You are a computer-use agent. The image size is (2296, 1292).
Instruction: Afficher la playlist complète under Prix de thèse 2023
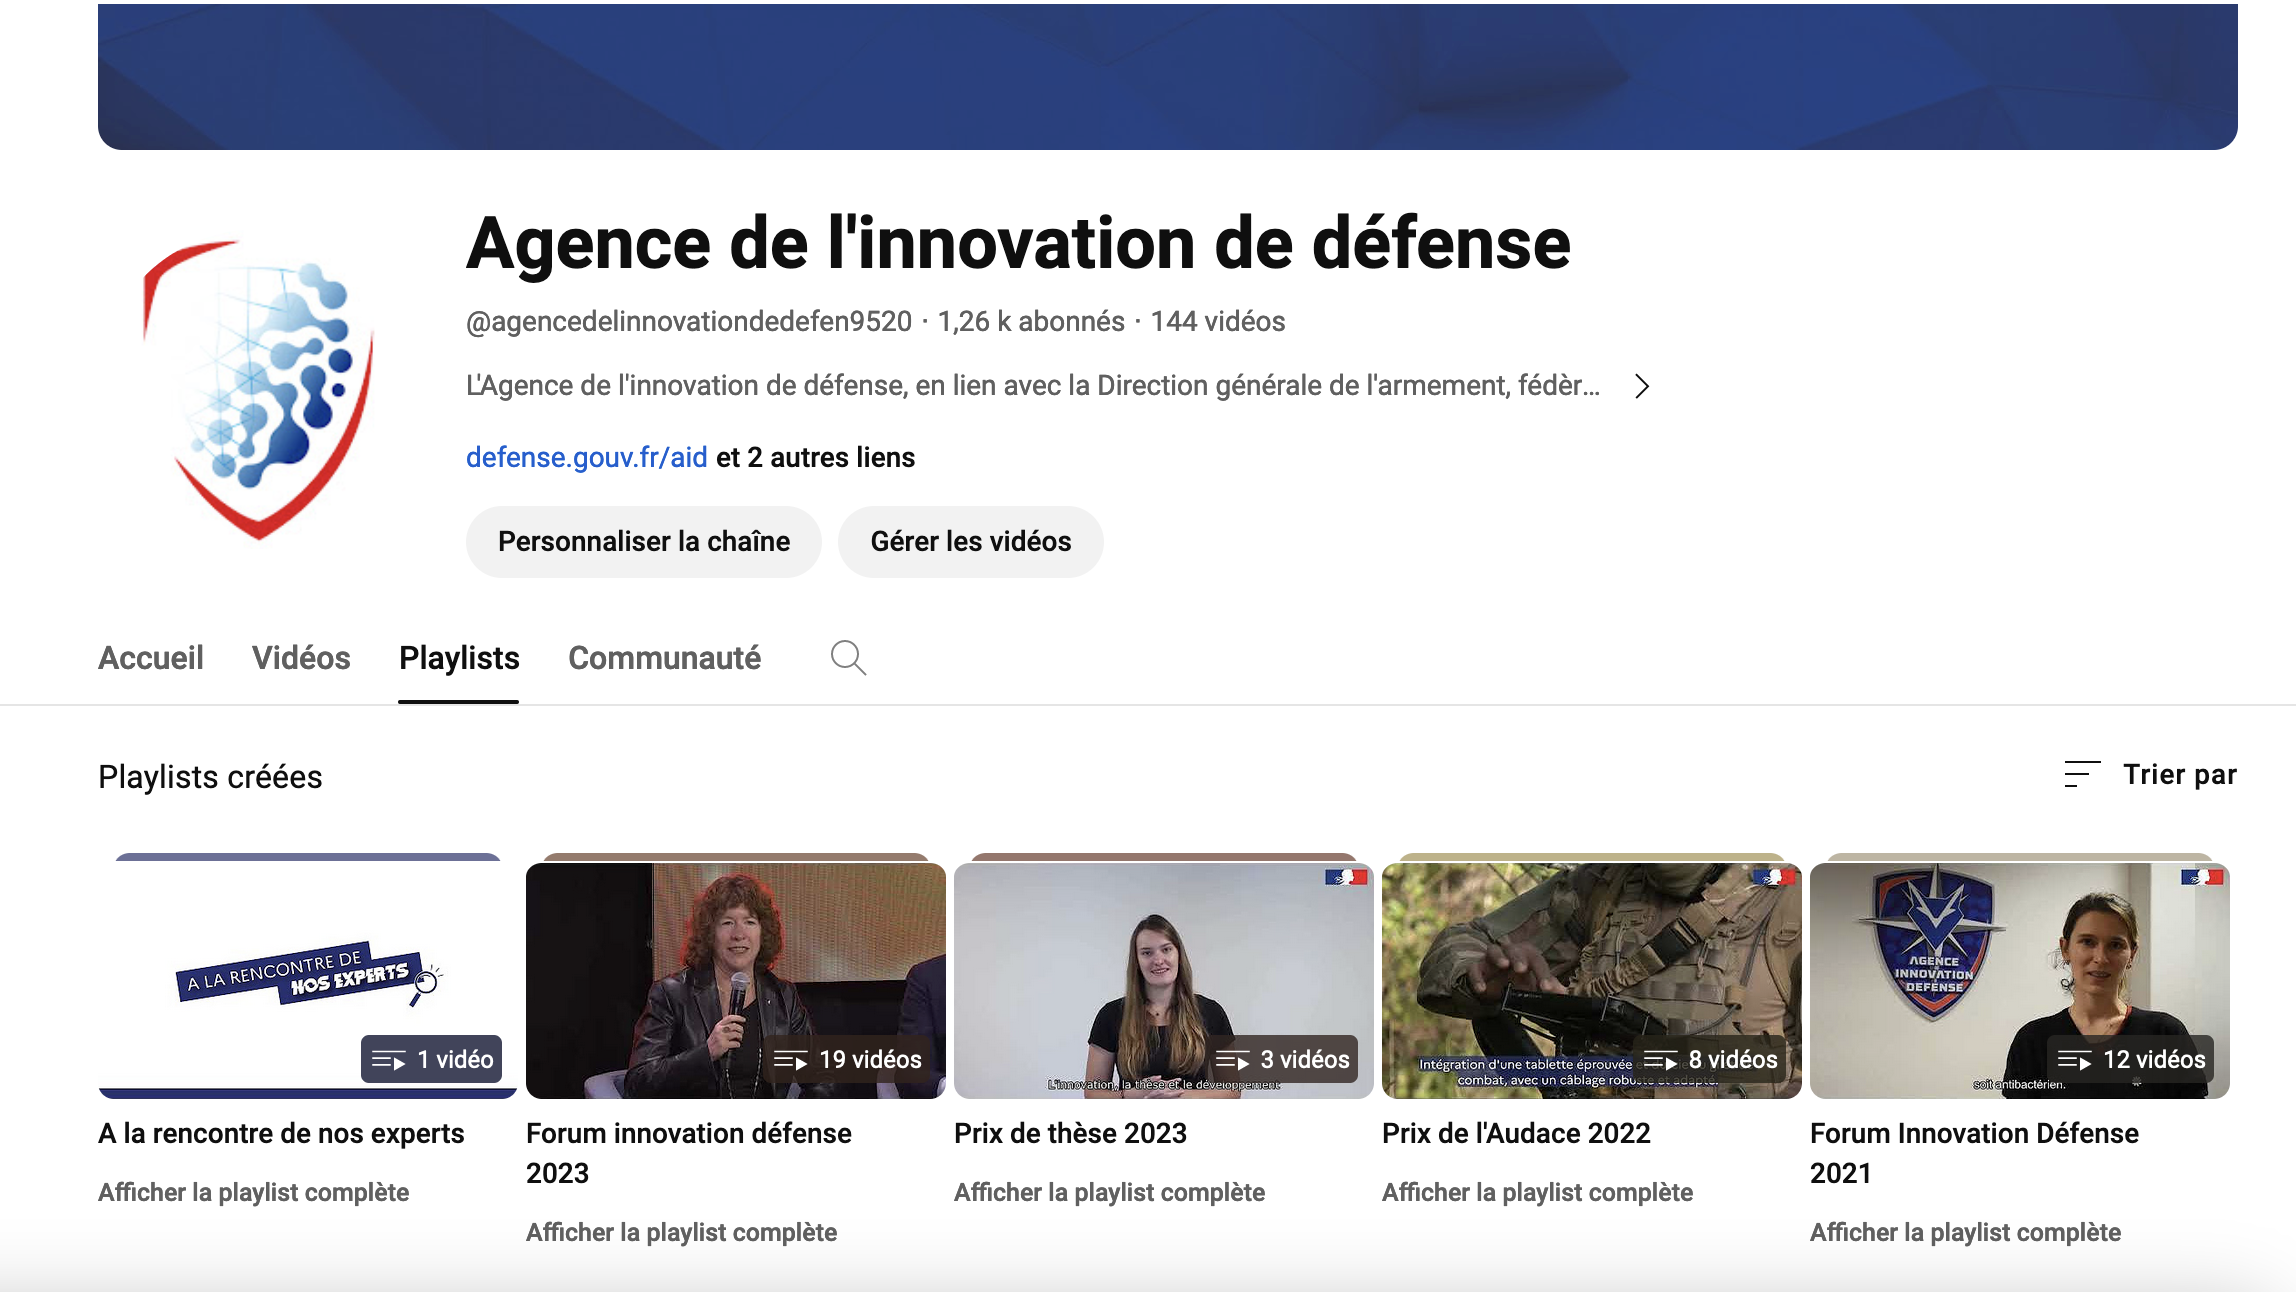[x=1110, y=1193]
